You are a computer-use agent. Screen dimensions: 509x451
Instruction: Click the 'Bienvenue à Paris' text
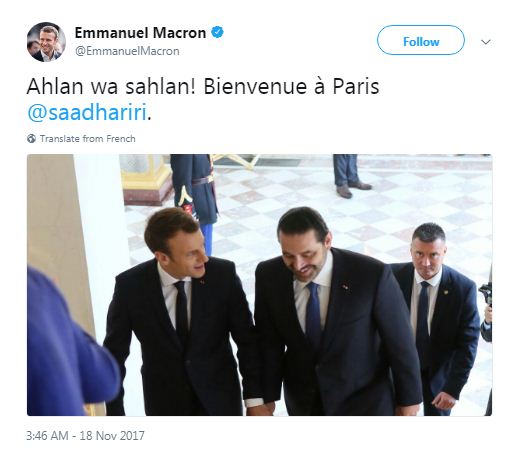tap(291, 86)
